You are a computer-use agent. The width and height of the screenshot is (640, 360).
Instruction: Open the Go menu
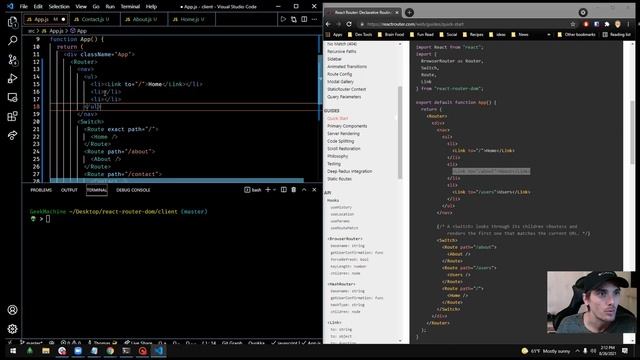click(x=96, y=7)
